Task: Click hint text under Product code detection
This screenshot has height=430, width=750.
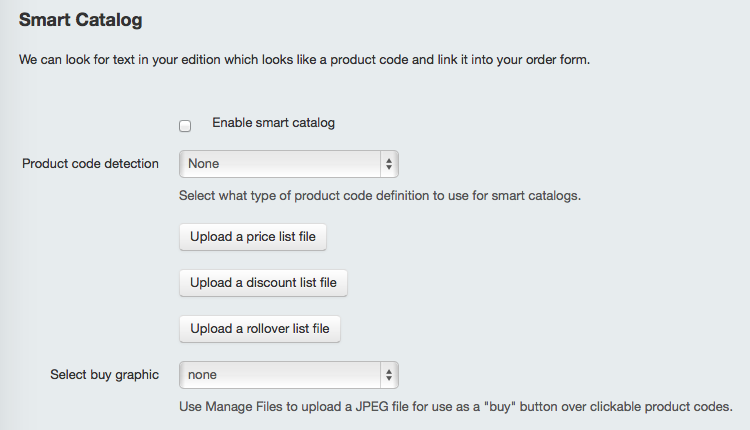Action: tap(380, 196)
